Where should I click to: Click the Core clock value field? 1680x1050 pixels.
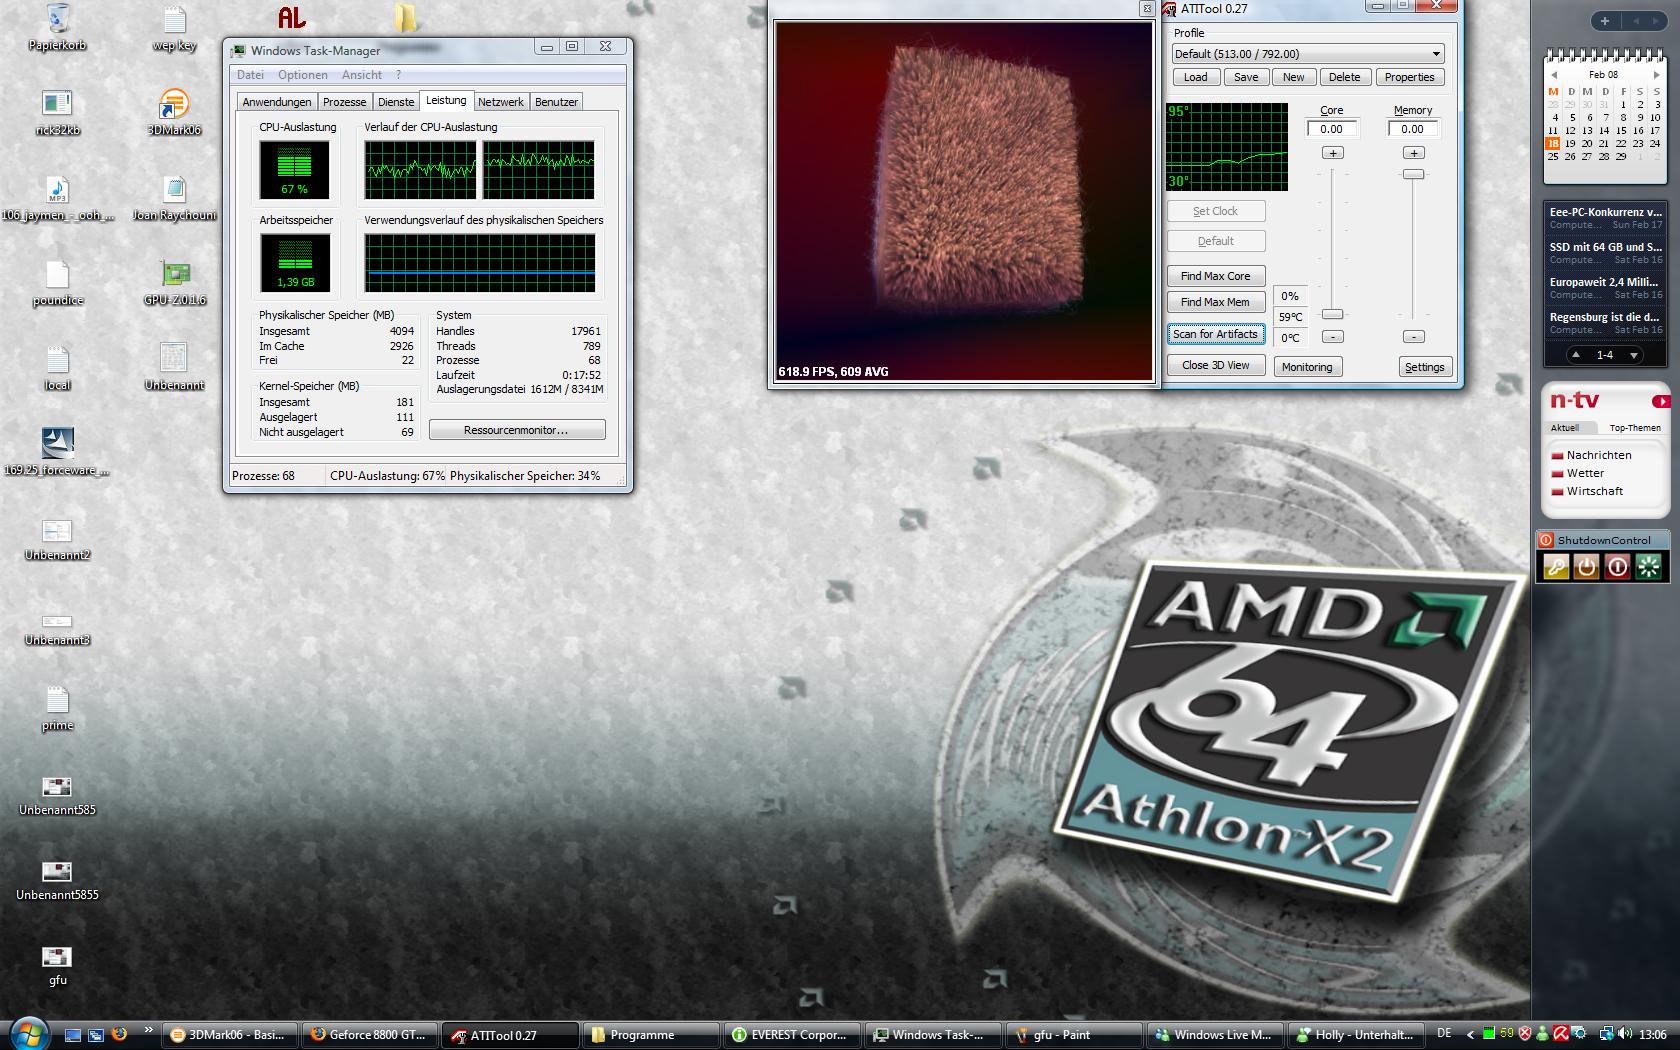[x=1333, y=129]
